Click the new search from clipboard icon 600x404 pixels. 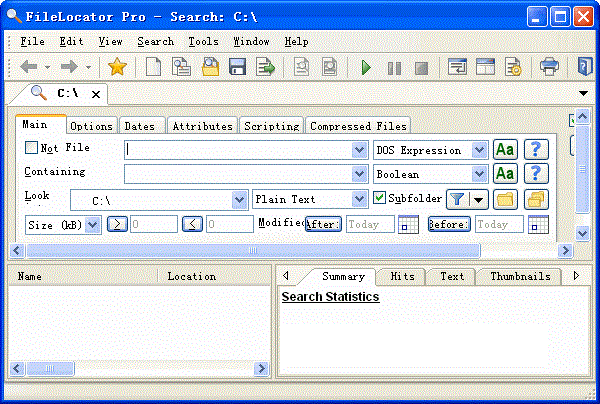click(181, 67)
